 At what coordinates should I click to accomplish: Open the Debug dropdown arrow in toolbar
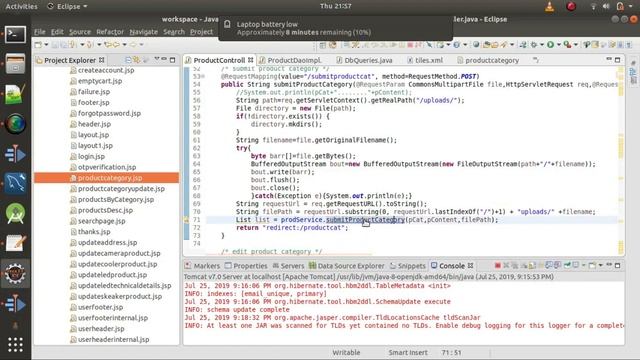[541, 44]
